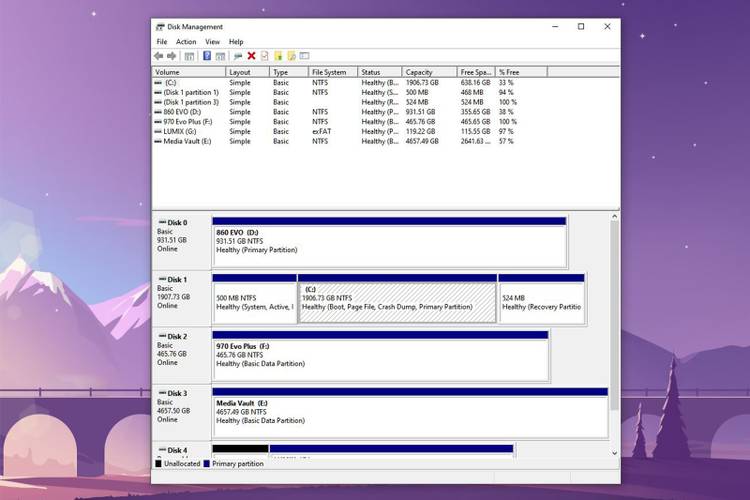
Task: Open the View menu
Action: point(212,42)
